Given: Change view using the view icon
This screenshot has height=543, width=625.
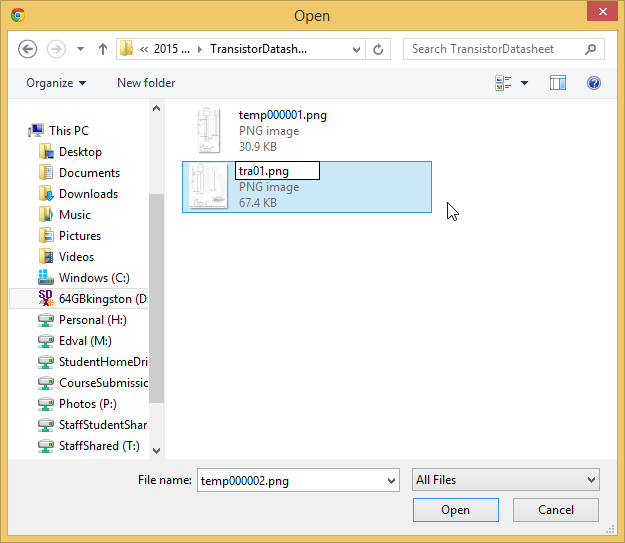Looking at the screenshot, I should [503, 83].
